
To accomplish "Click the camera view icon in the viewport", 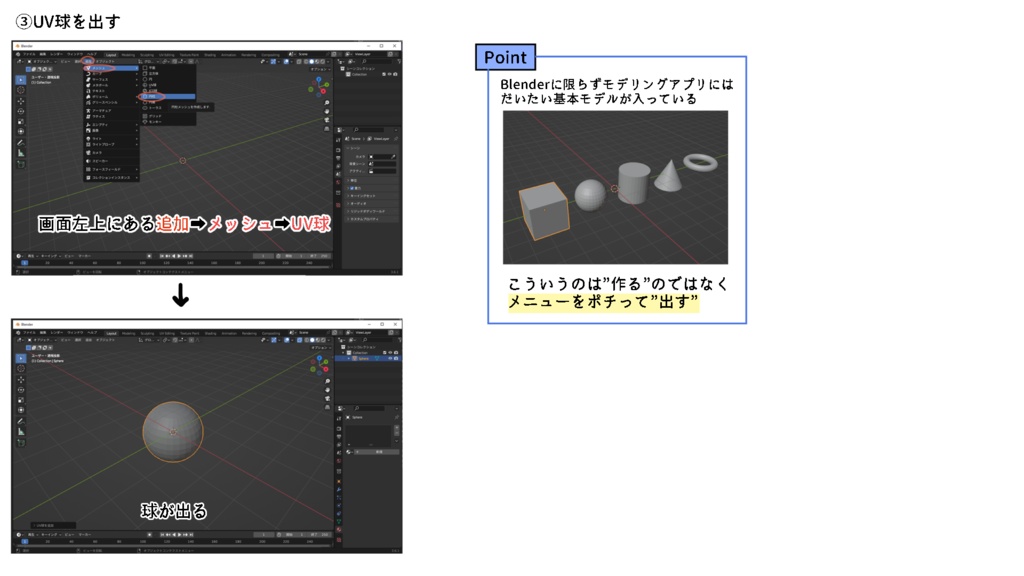I will [325, 396].
